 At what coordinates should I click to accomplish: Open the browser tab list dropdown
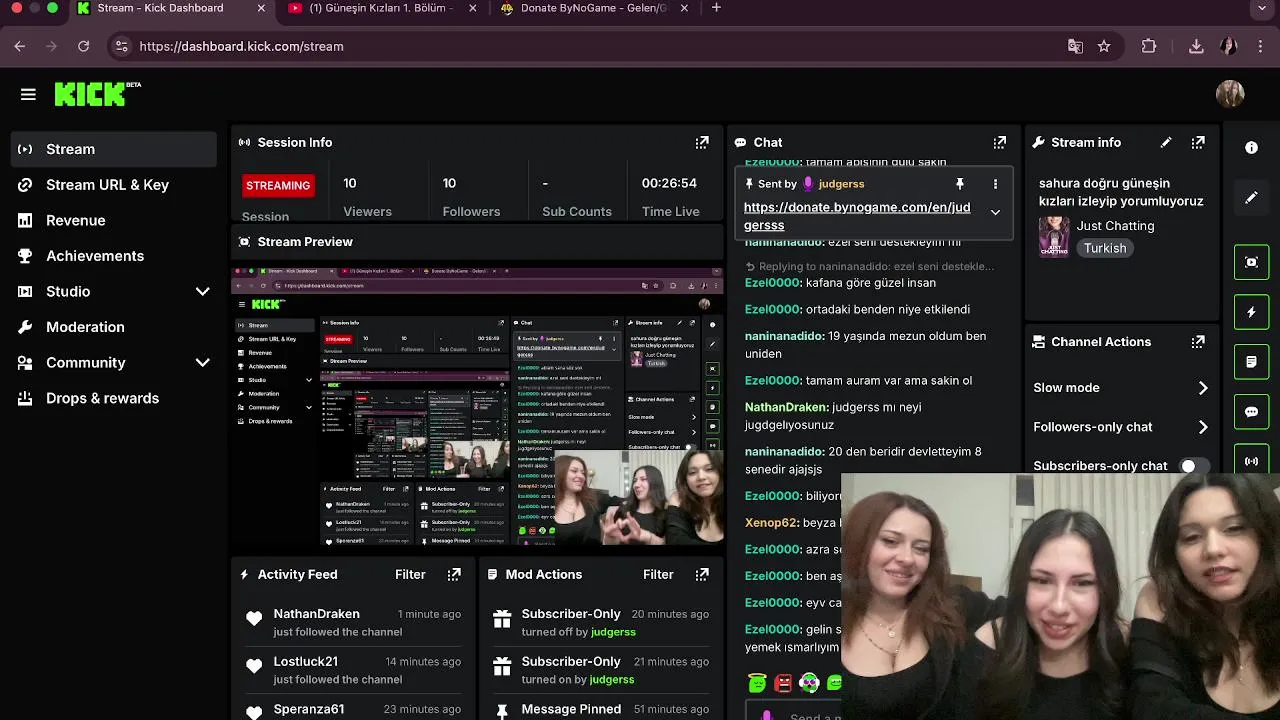pos(1260,9)
